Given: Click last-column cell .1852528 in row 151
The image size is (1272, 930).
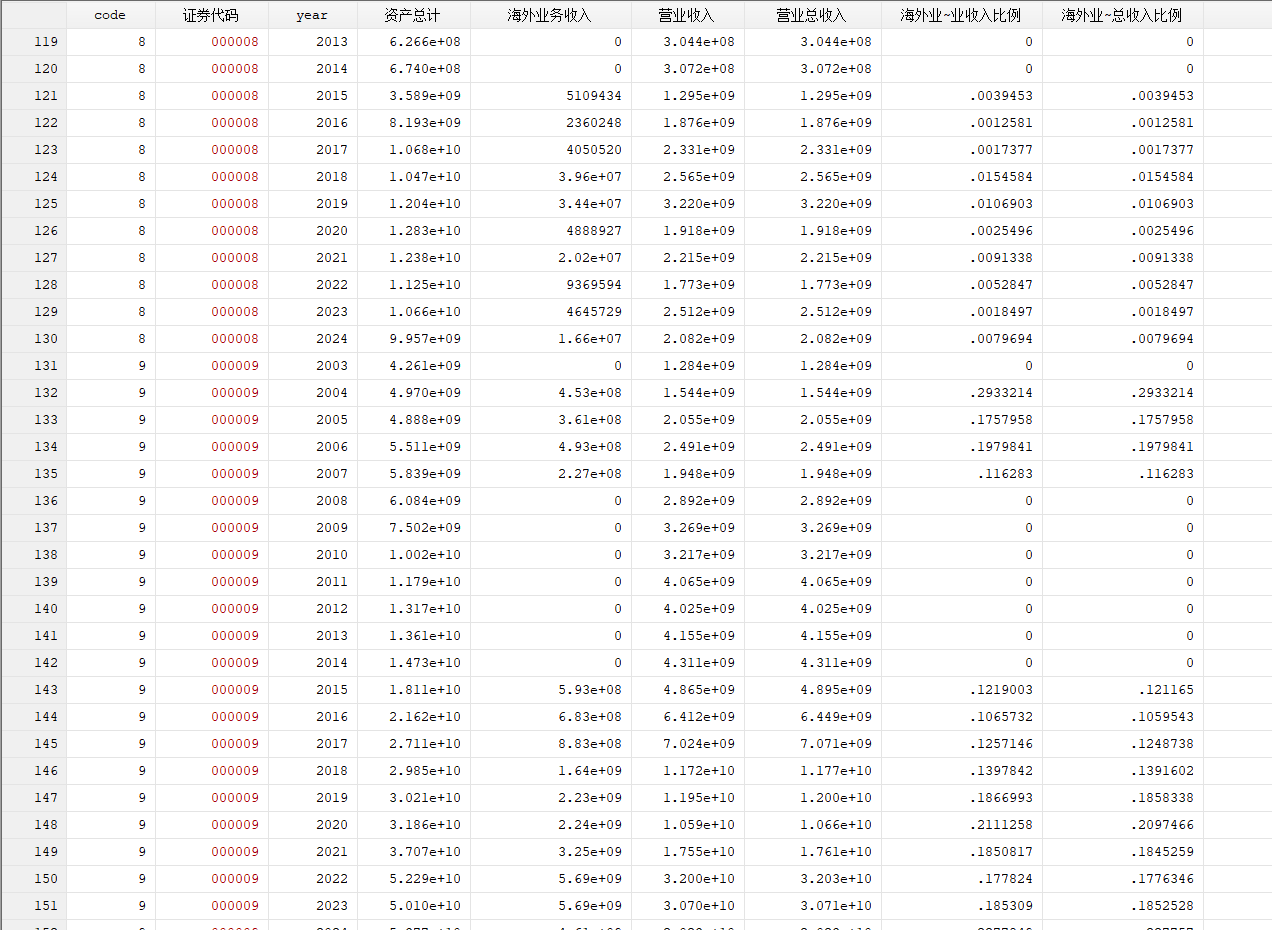Looking at the screenshot, I should (x=1122, y=906).
